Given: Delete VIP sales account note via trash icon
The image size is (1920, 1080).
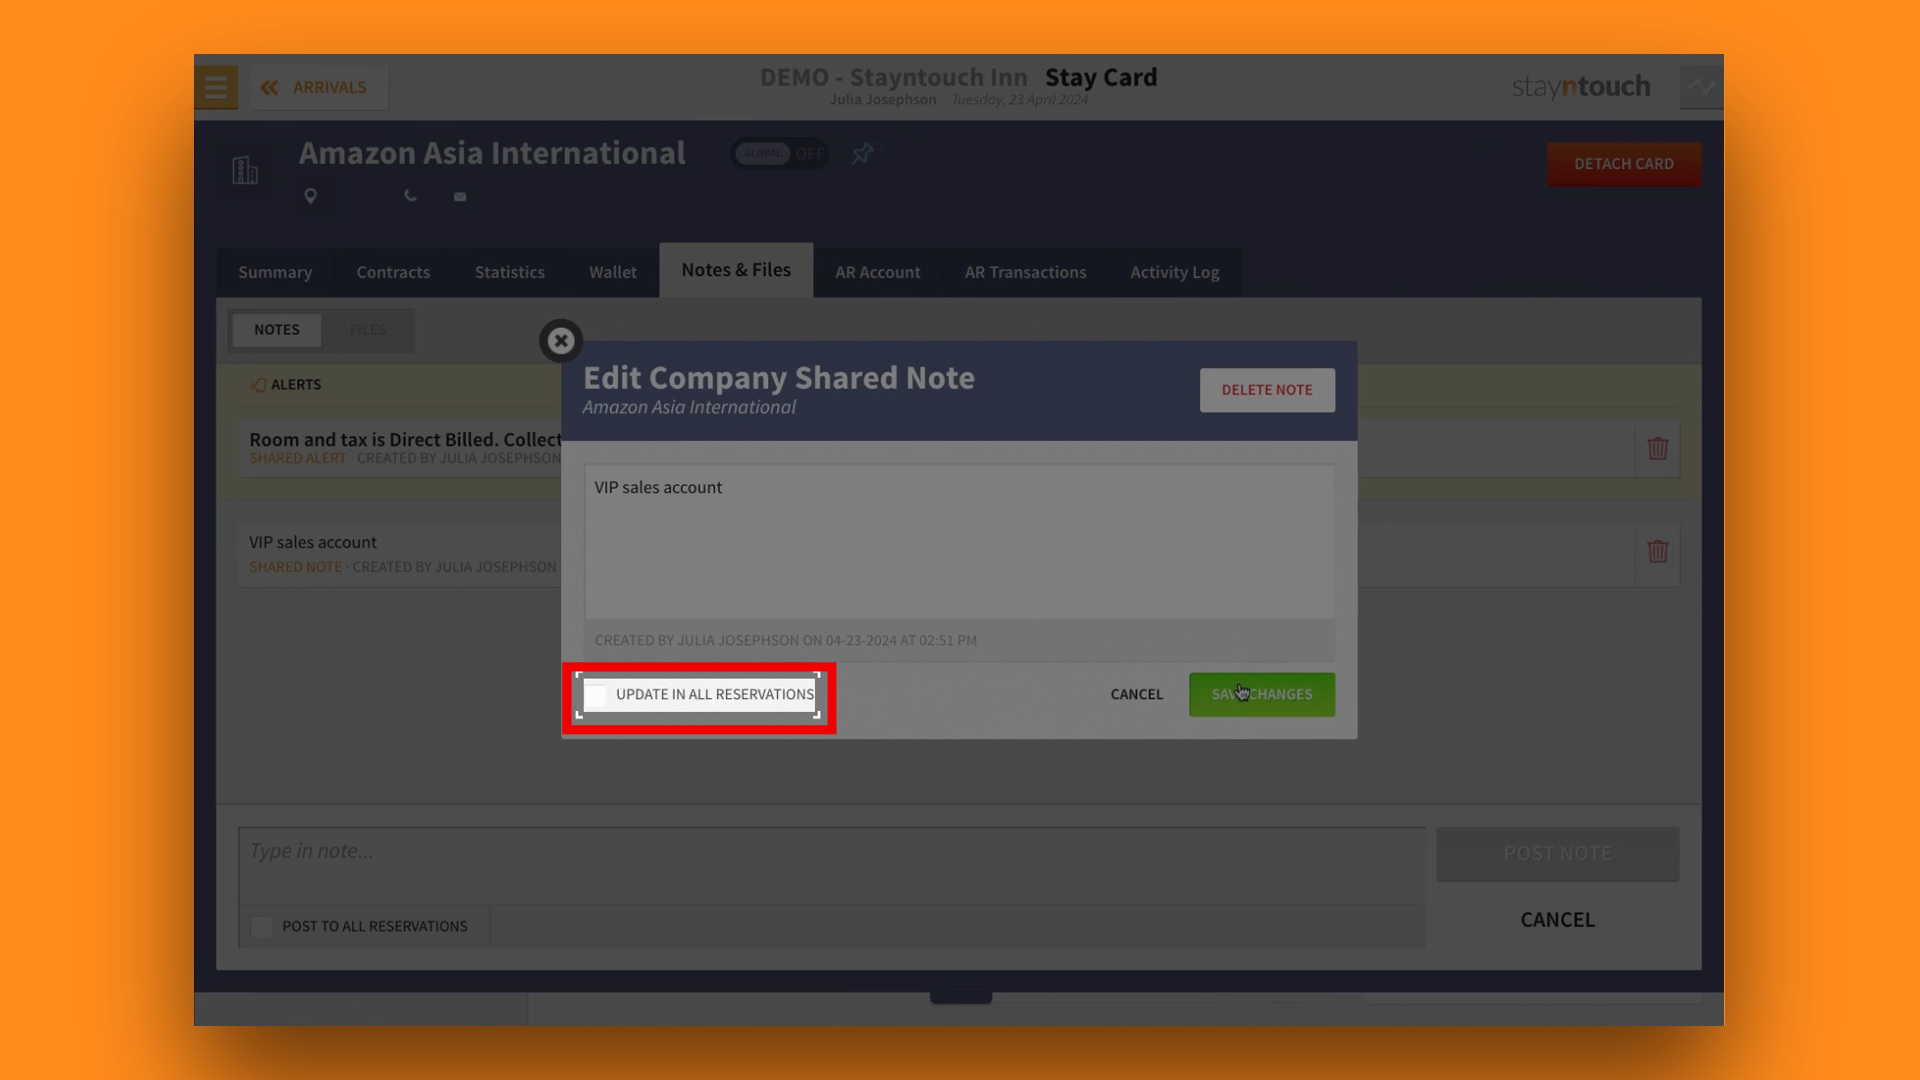Looking at the screenshot, I should (1657, 552).
